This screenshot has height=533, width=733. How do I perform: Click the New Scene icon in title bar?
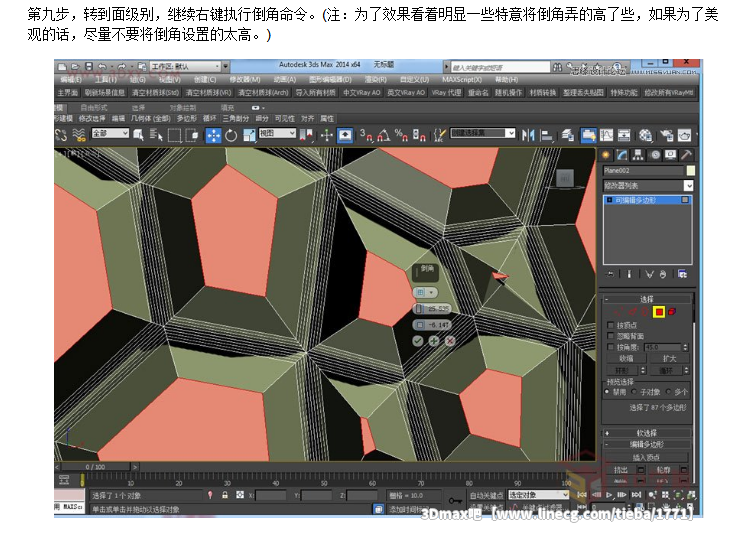62,66
